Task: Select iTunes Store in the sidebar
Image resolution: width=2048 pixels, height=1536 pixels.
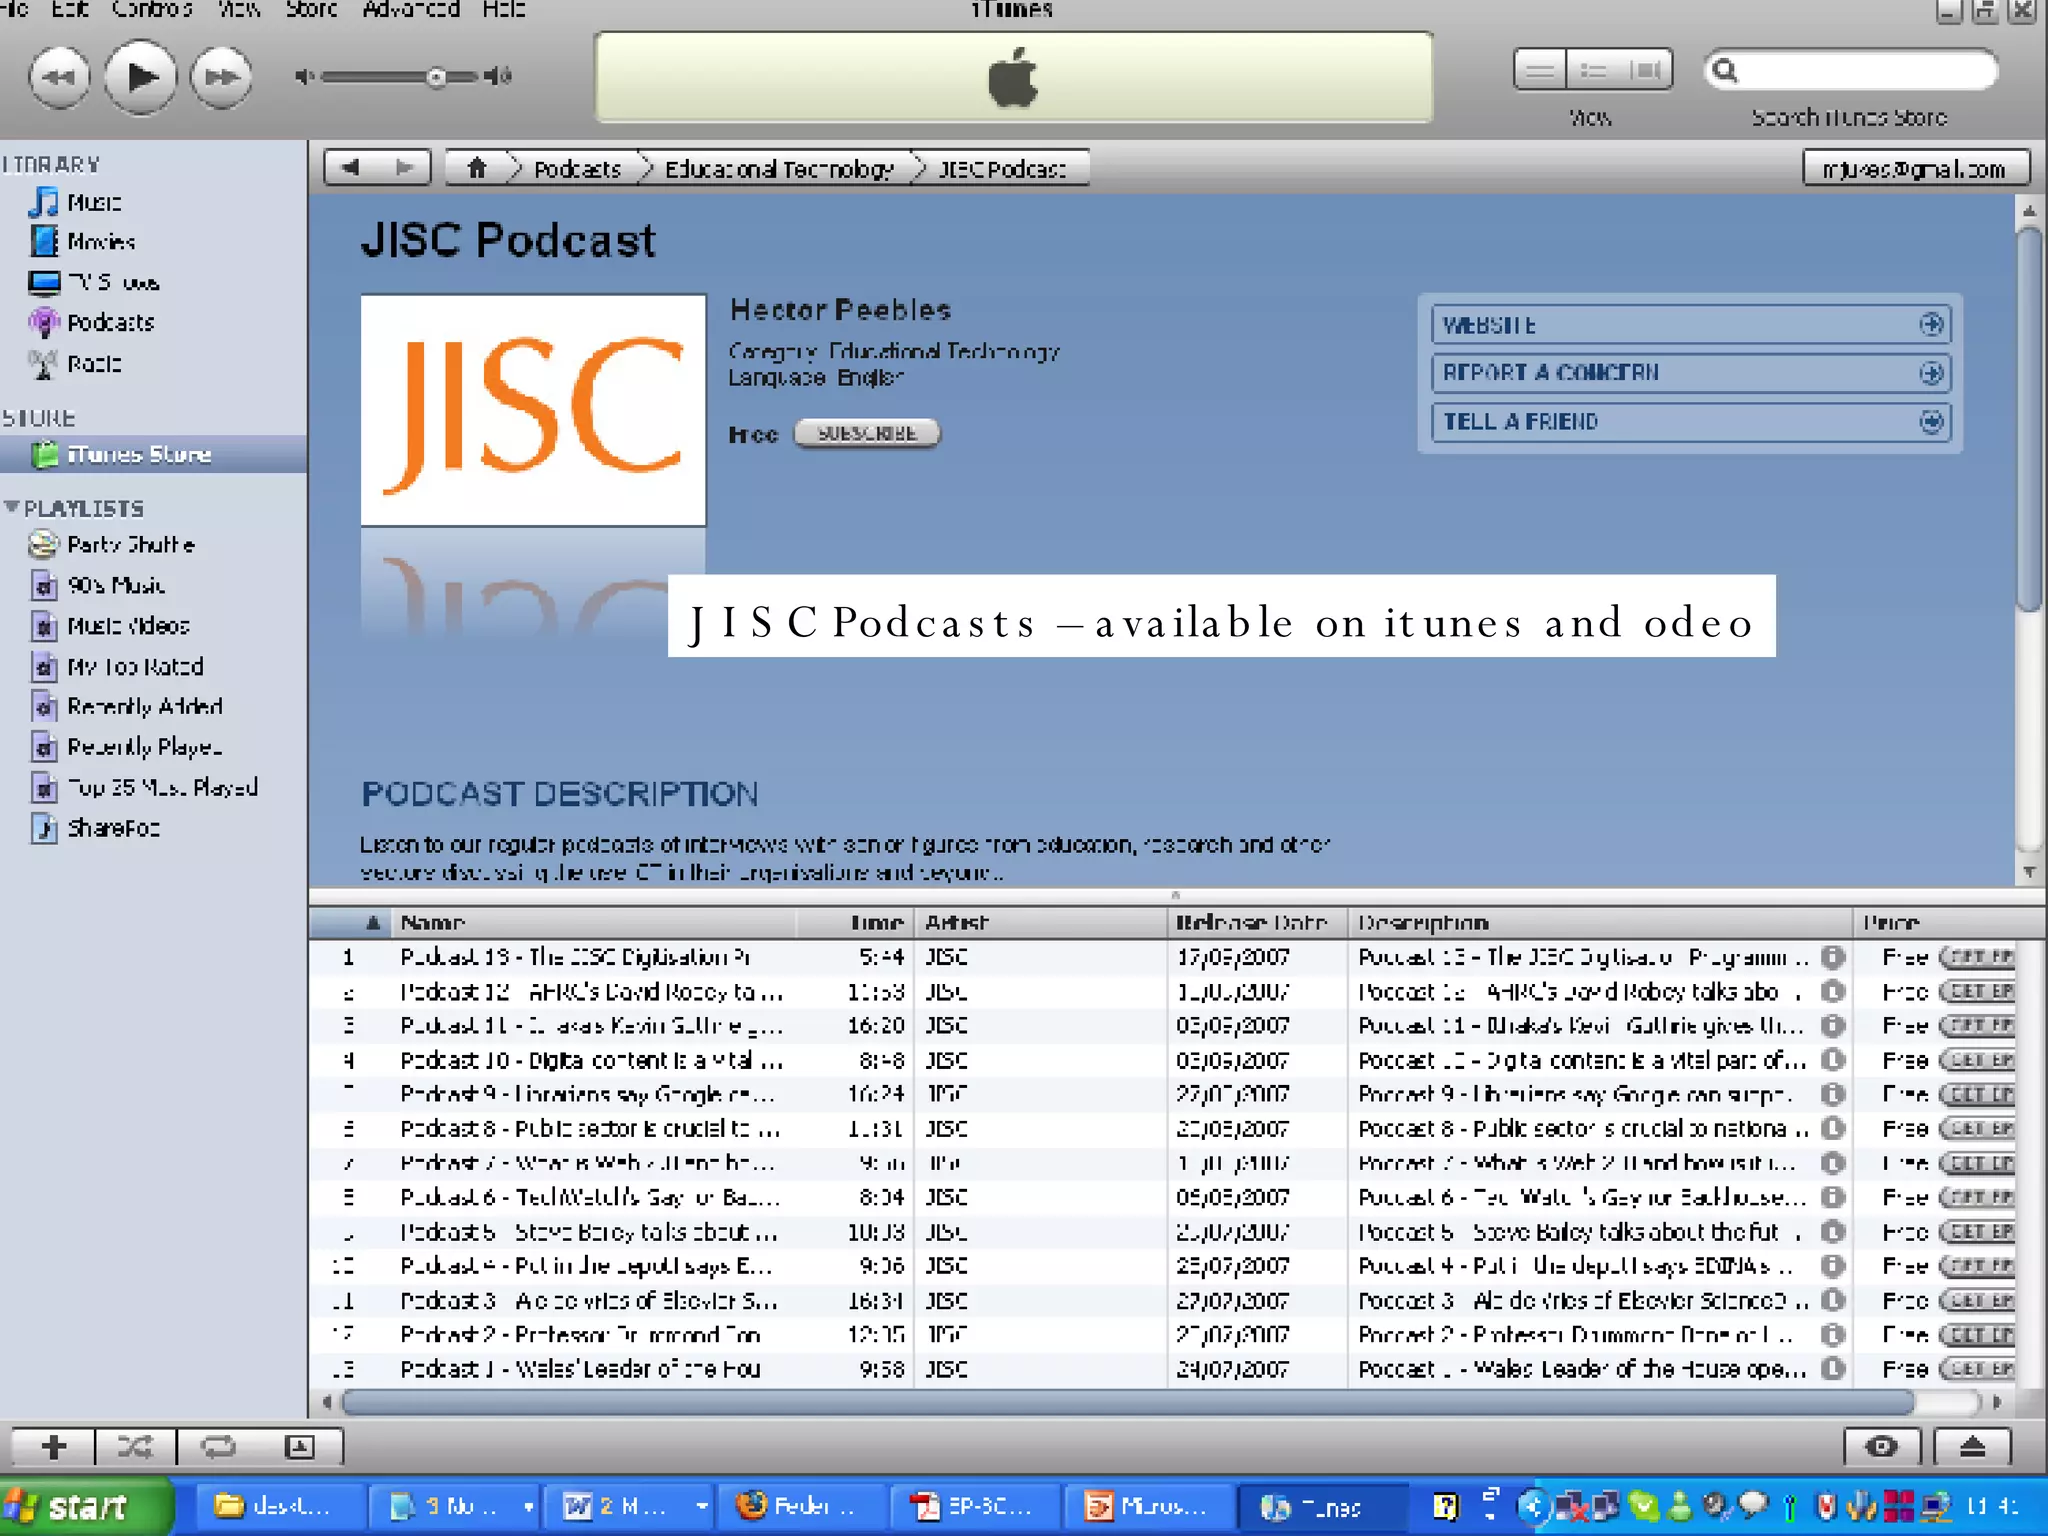Action: pos(153,454)
